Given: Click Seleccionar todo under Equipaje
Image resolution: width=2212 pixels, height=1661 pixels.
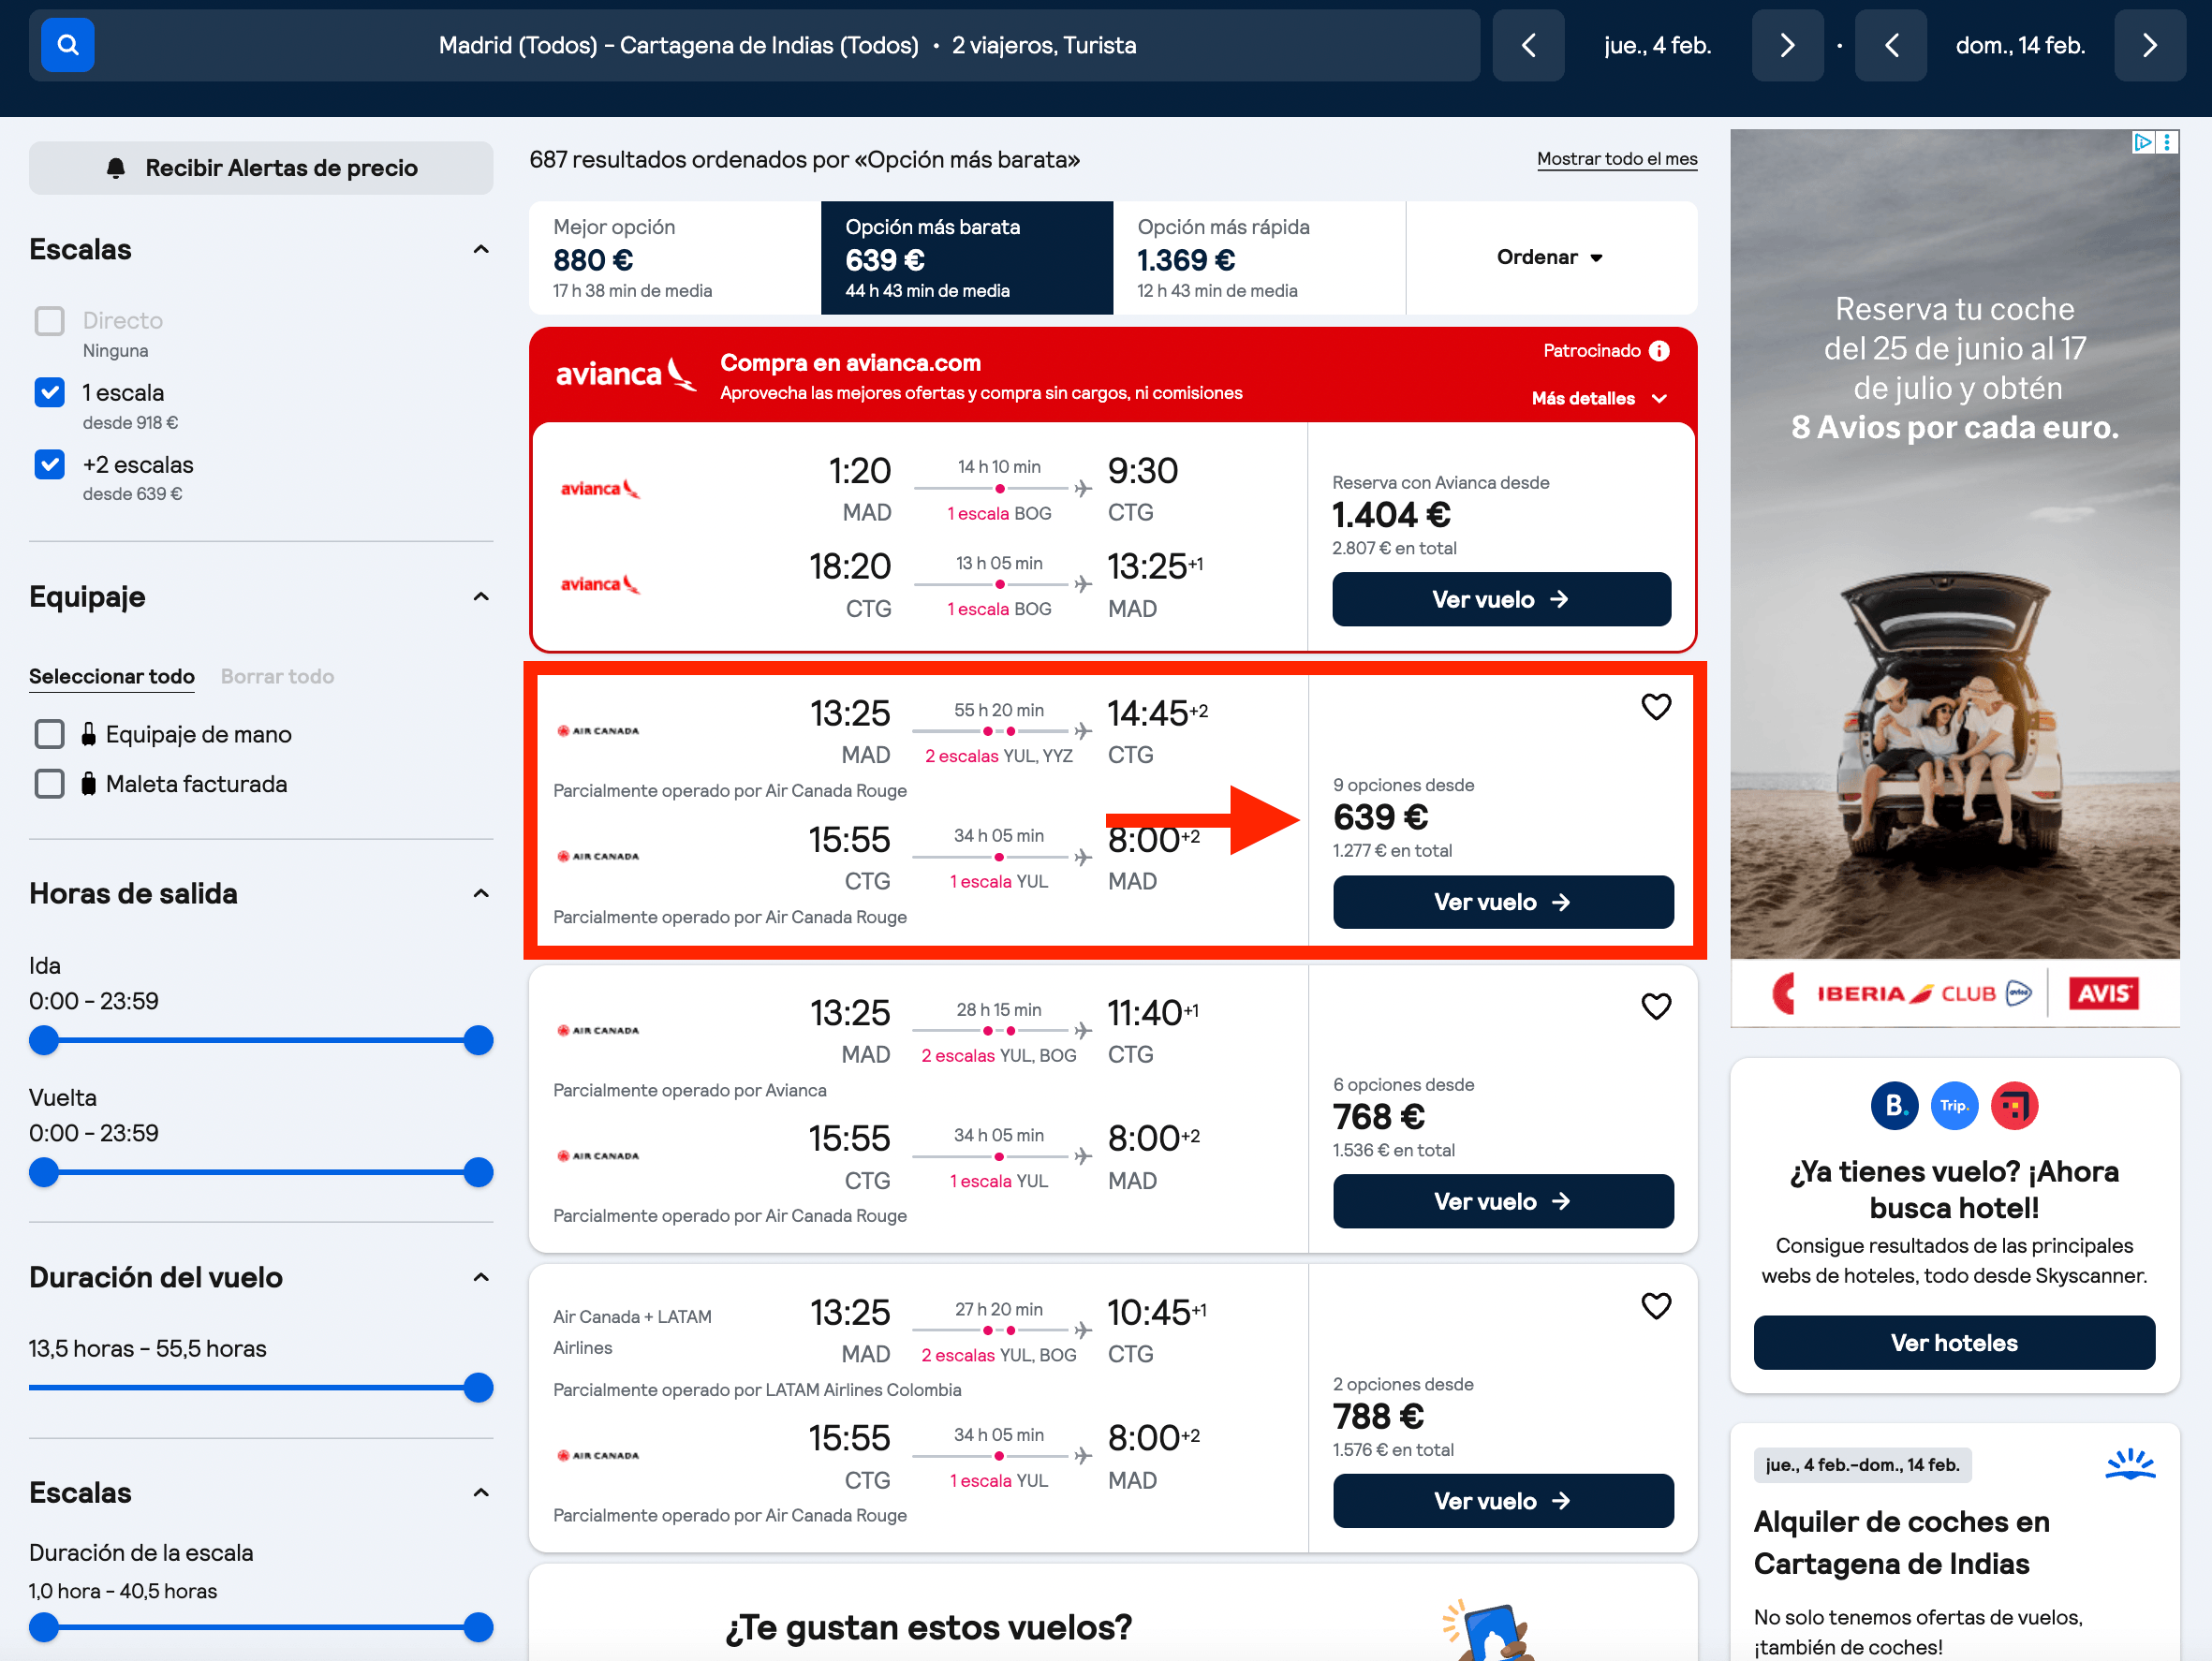Looking at the screenshot, I should pyautogui.click(x=112, y=677).
